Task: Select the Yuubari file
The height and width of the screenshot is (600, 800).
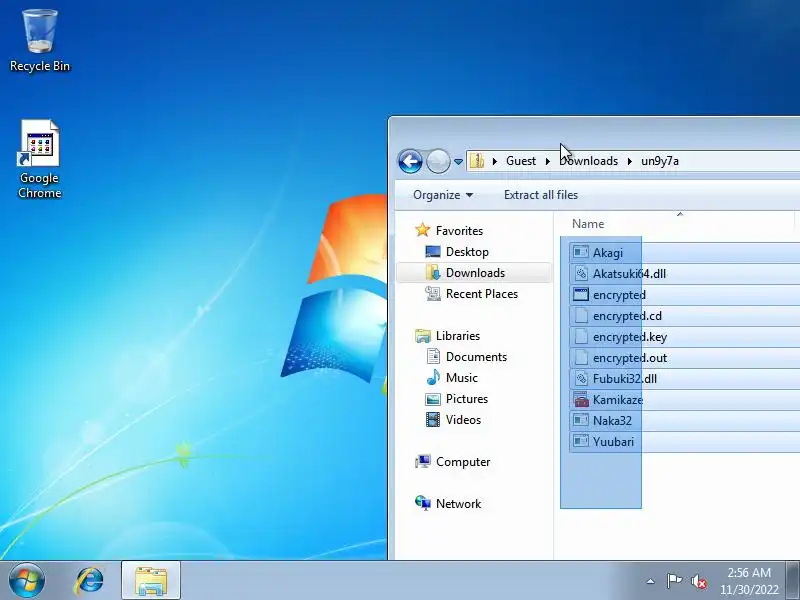Action: 613,442
